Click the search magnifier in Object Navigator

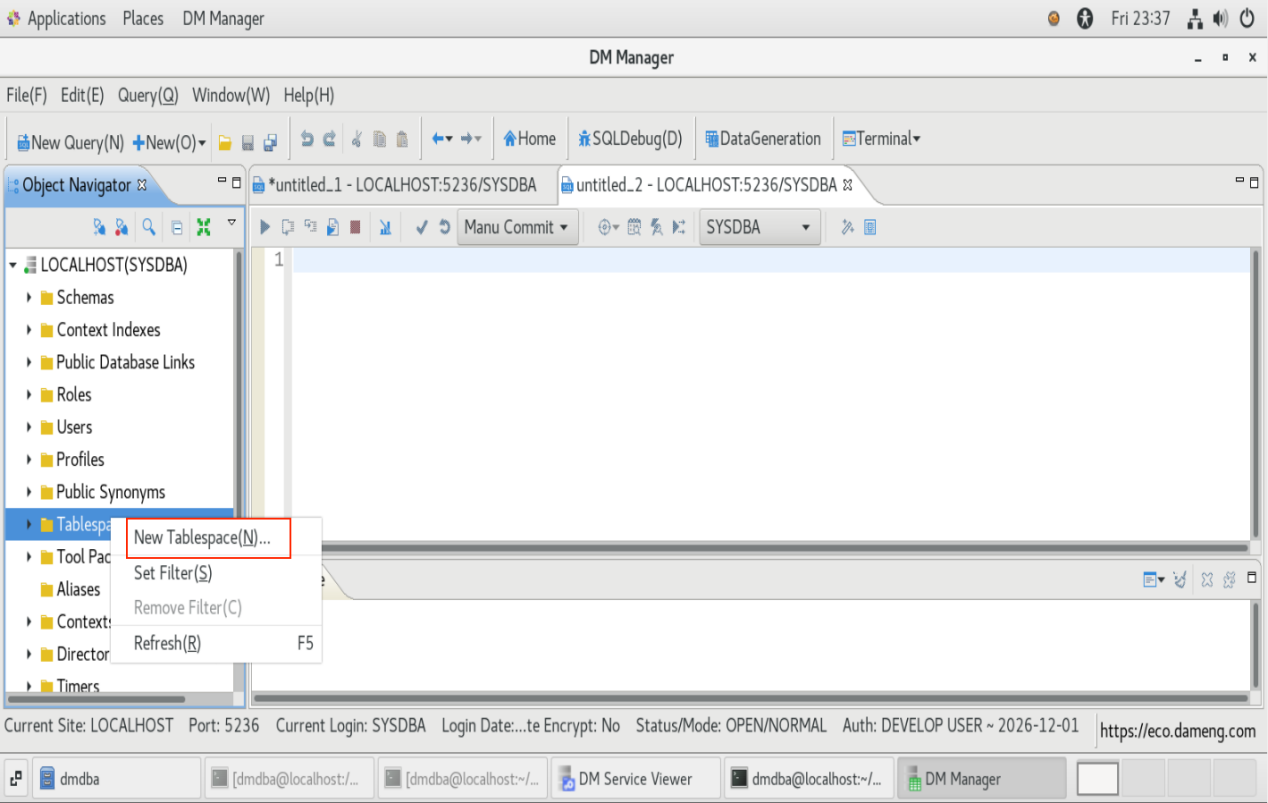(x=149, y=227)
